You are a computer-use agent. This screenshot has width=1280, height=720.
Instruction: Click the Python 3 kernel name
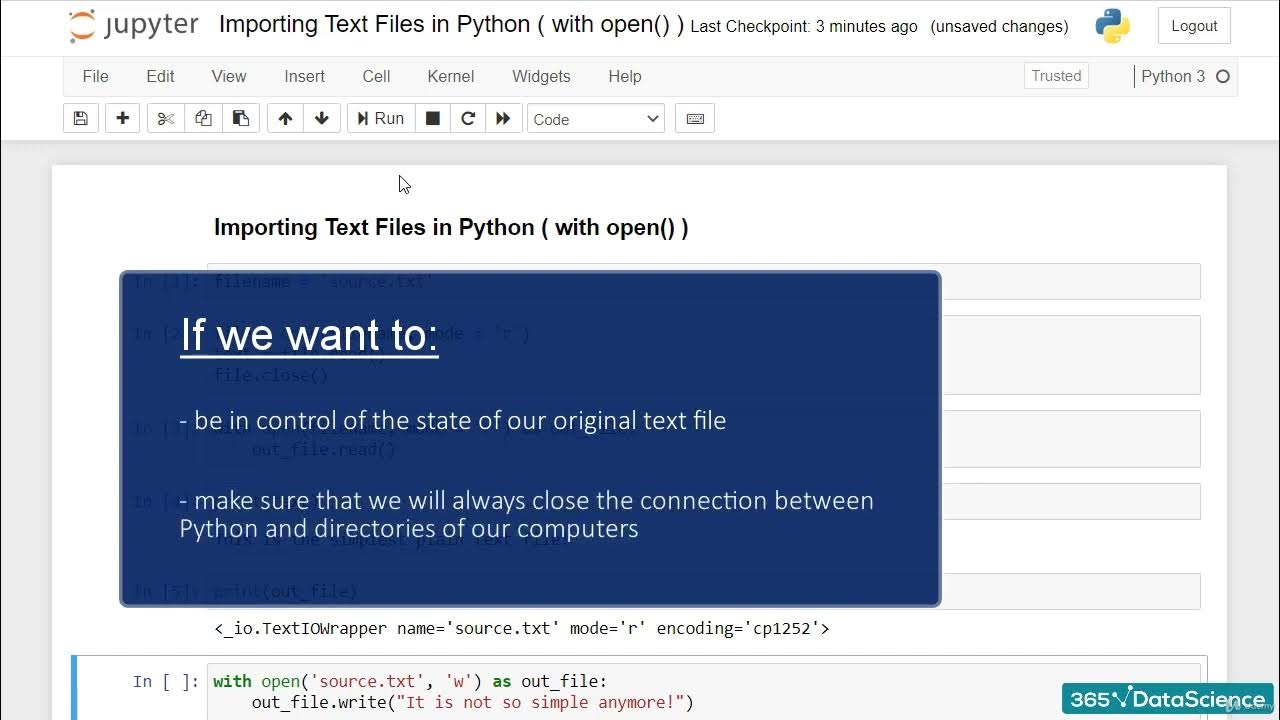(1173, 76)
